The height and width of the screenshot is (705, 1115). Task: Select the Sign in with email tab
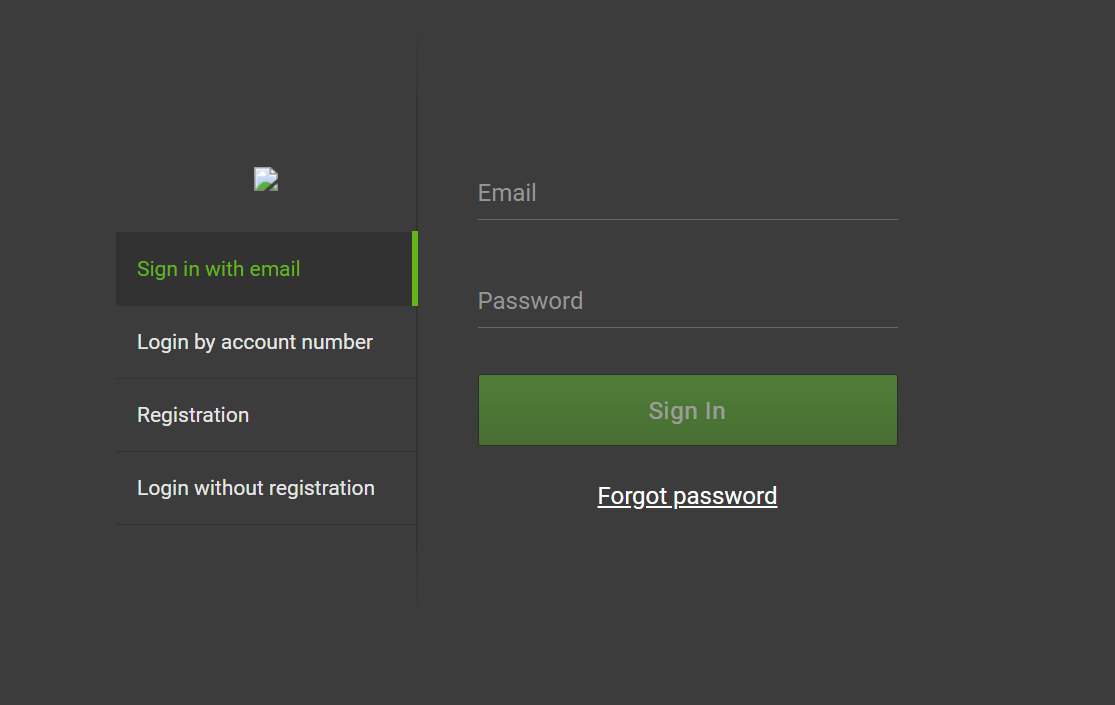coord(219,269)
